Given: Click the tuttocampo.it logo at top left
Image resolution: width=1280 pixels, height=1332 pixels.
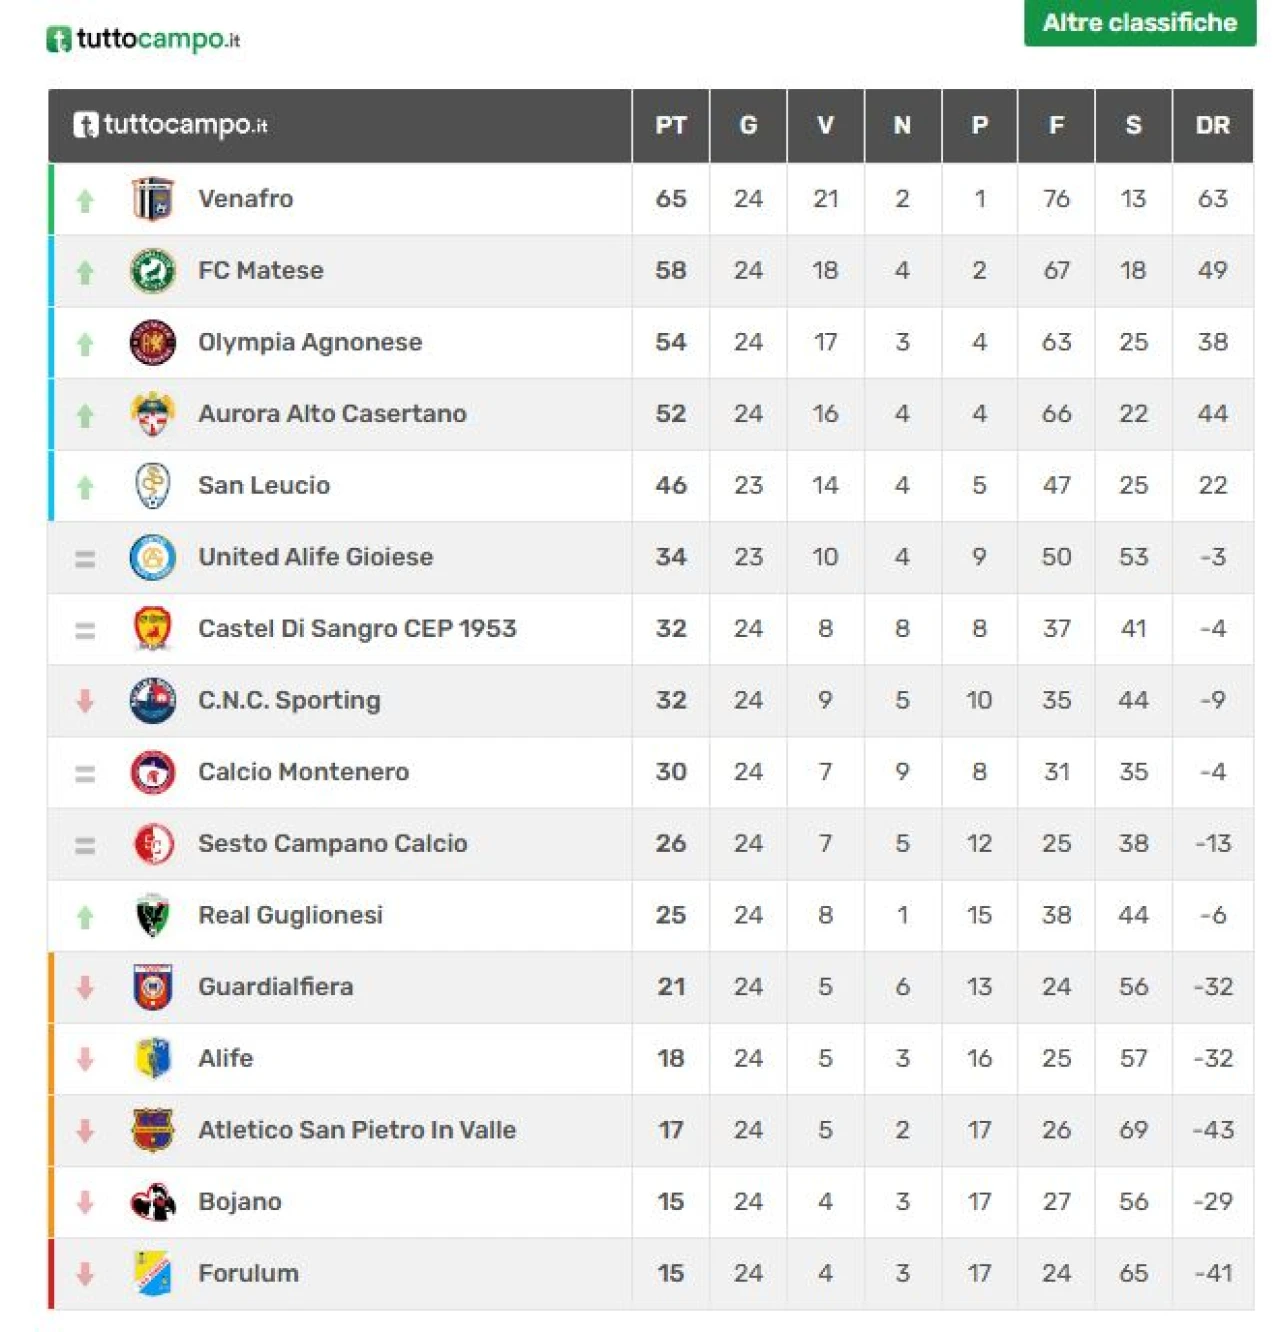Looking at the screenshot, I should click(144, 40).
